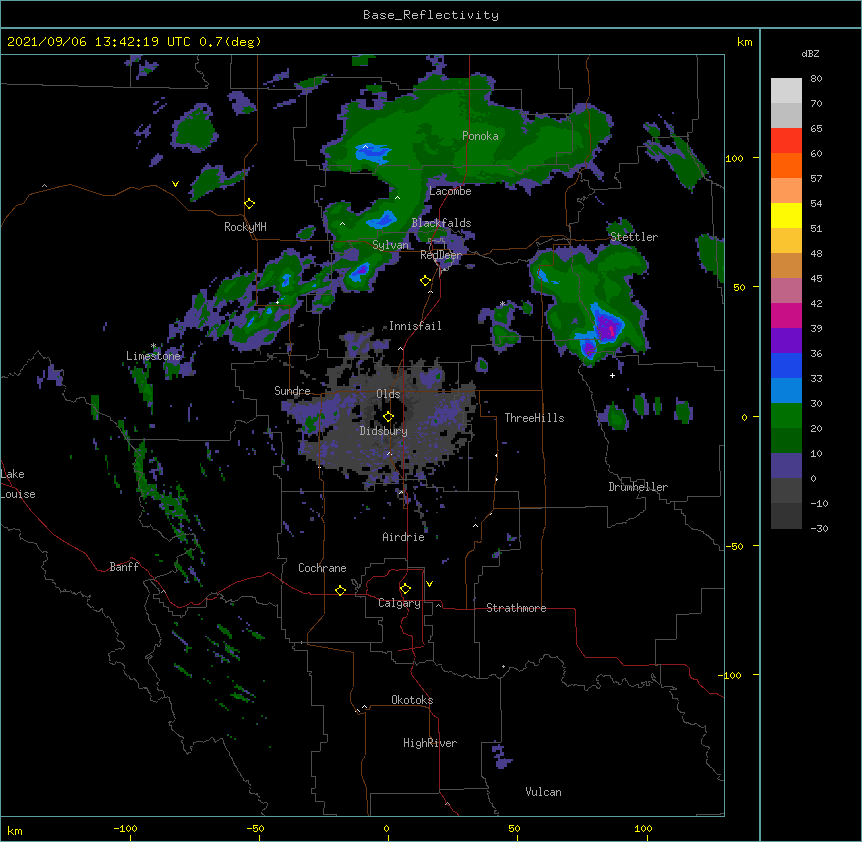
Task: Click the Lake Louise label
Action: [18, 484]
